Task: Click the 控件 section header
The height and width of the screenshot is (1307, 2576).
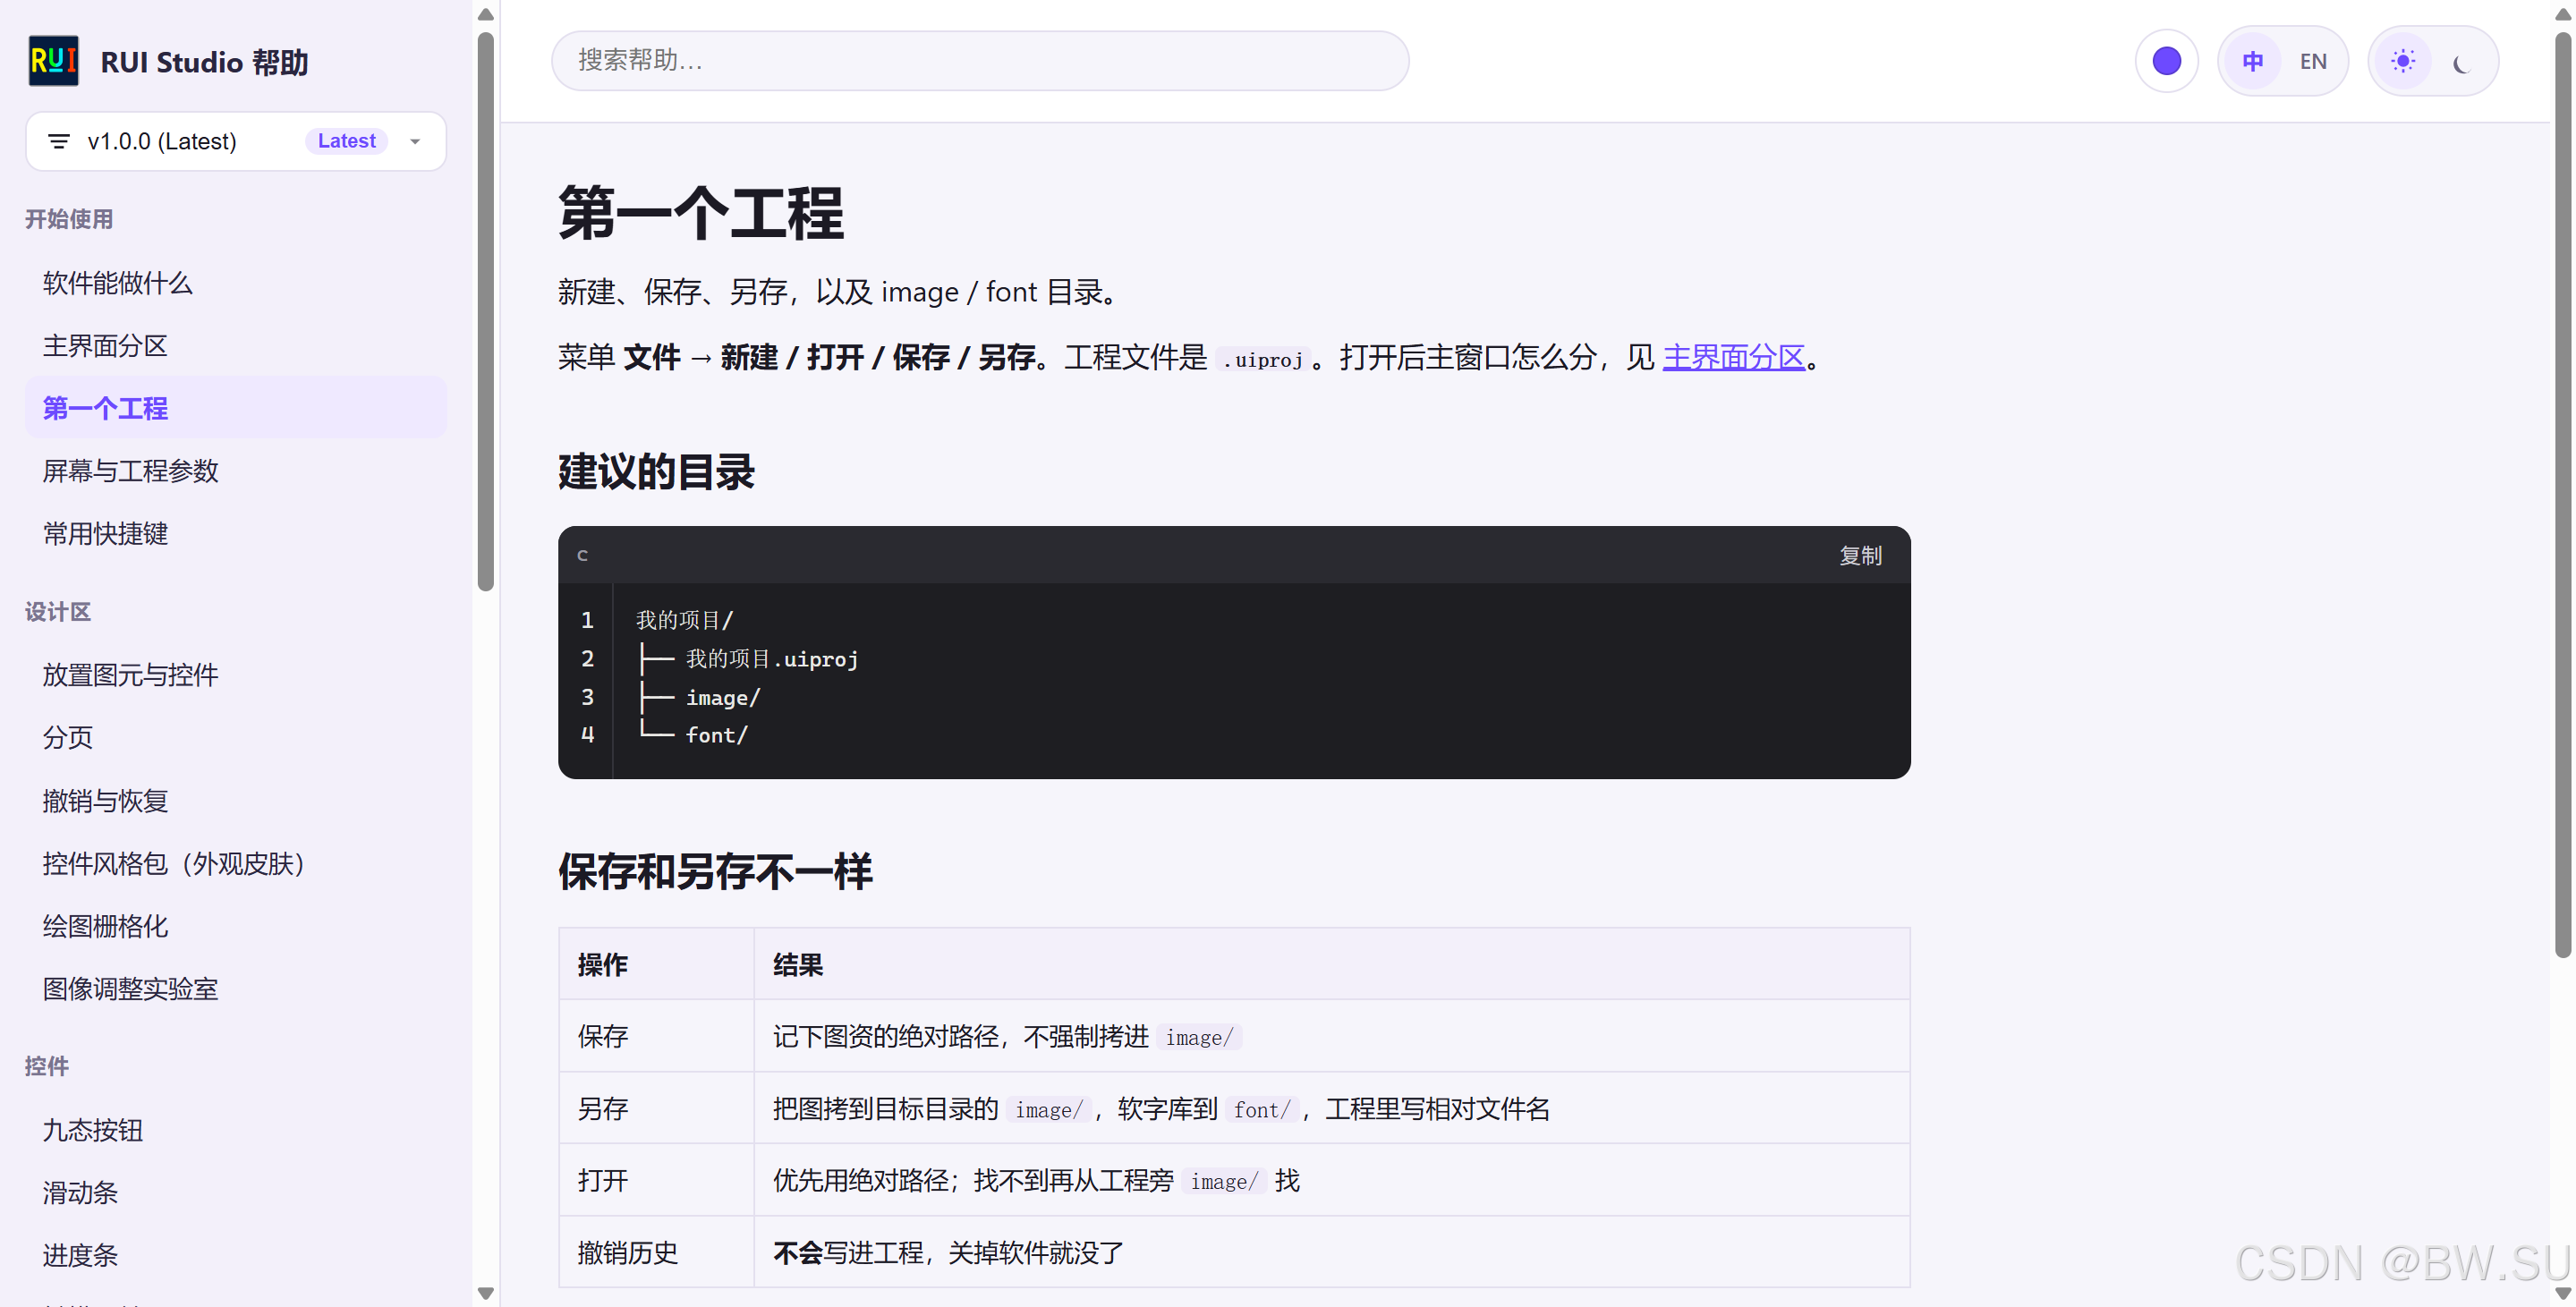Action: (x=46, y=1066)
